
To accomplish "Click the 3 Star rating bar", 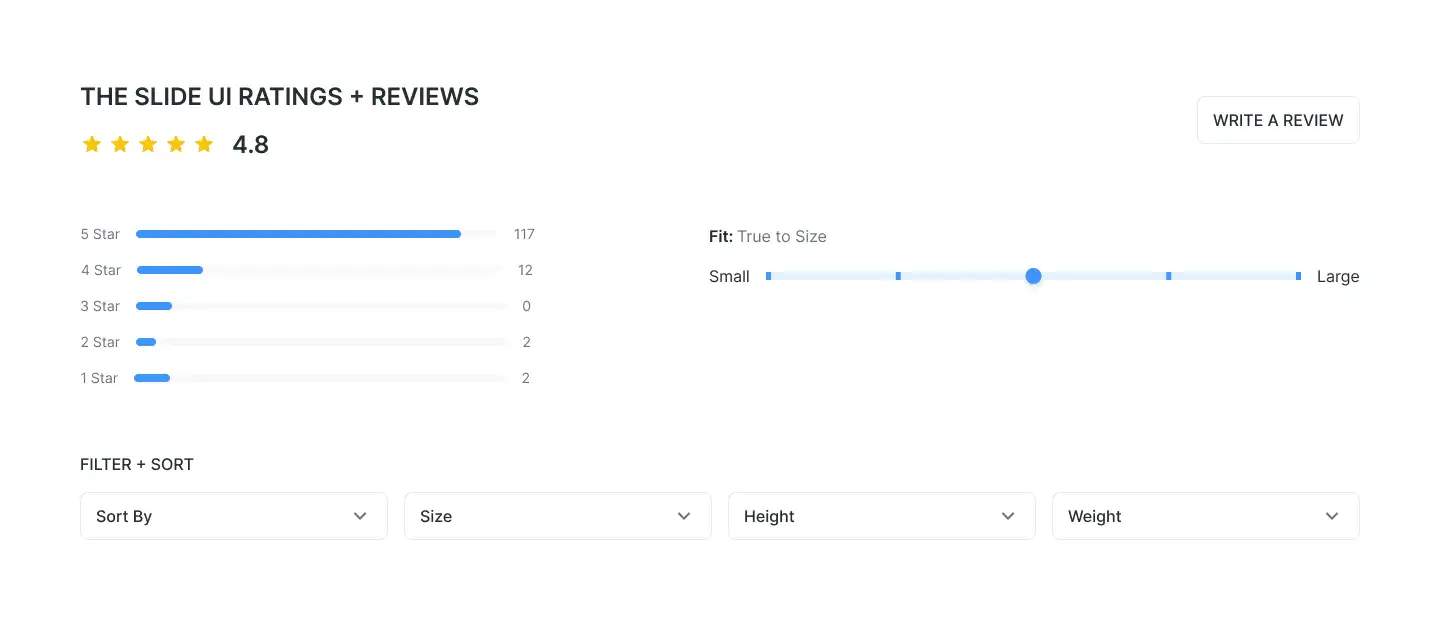I will pyautogui.click(x=322, y=306).
